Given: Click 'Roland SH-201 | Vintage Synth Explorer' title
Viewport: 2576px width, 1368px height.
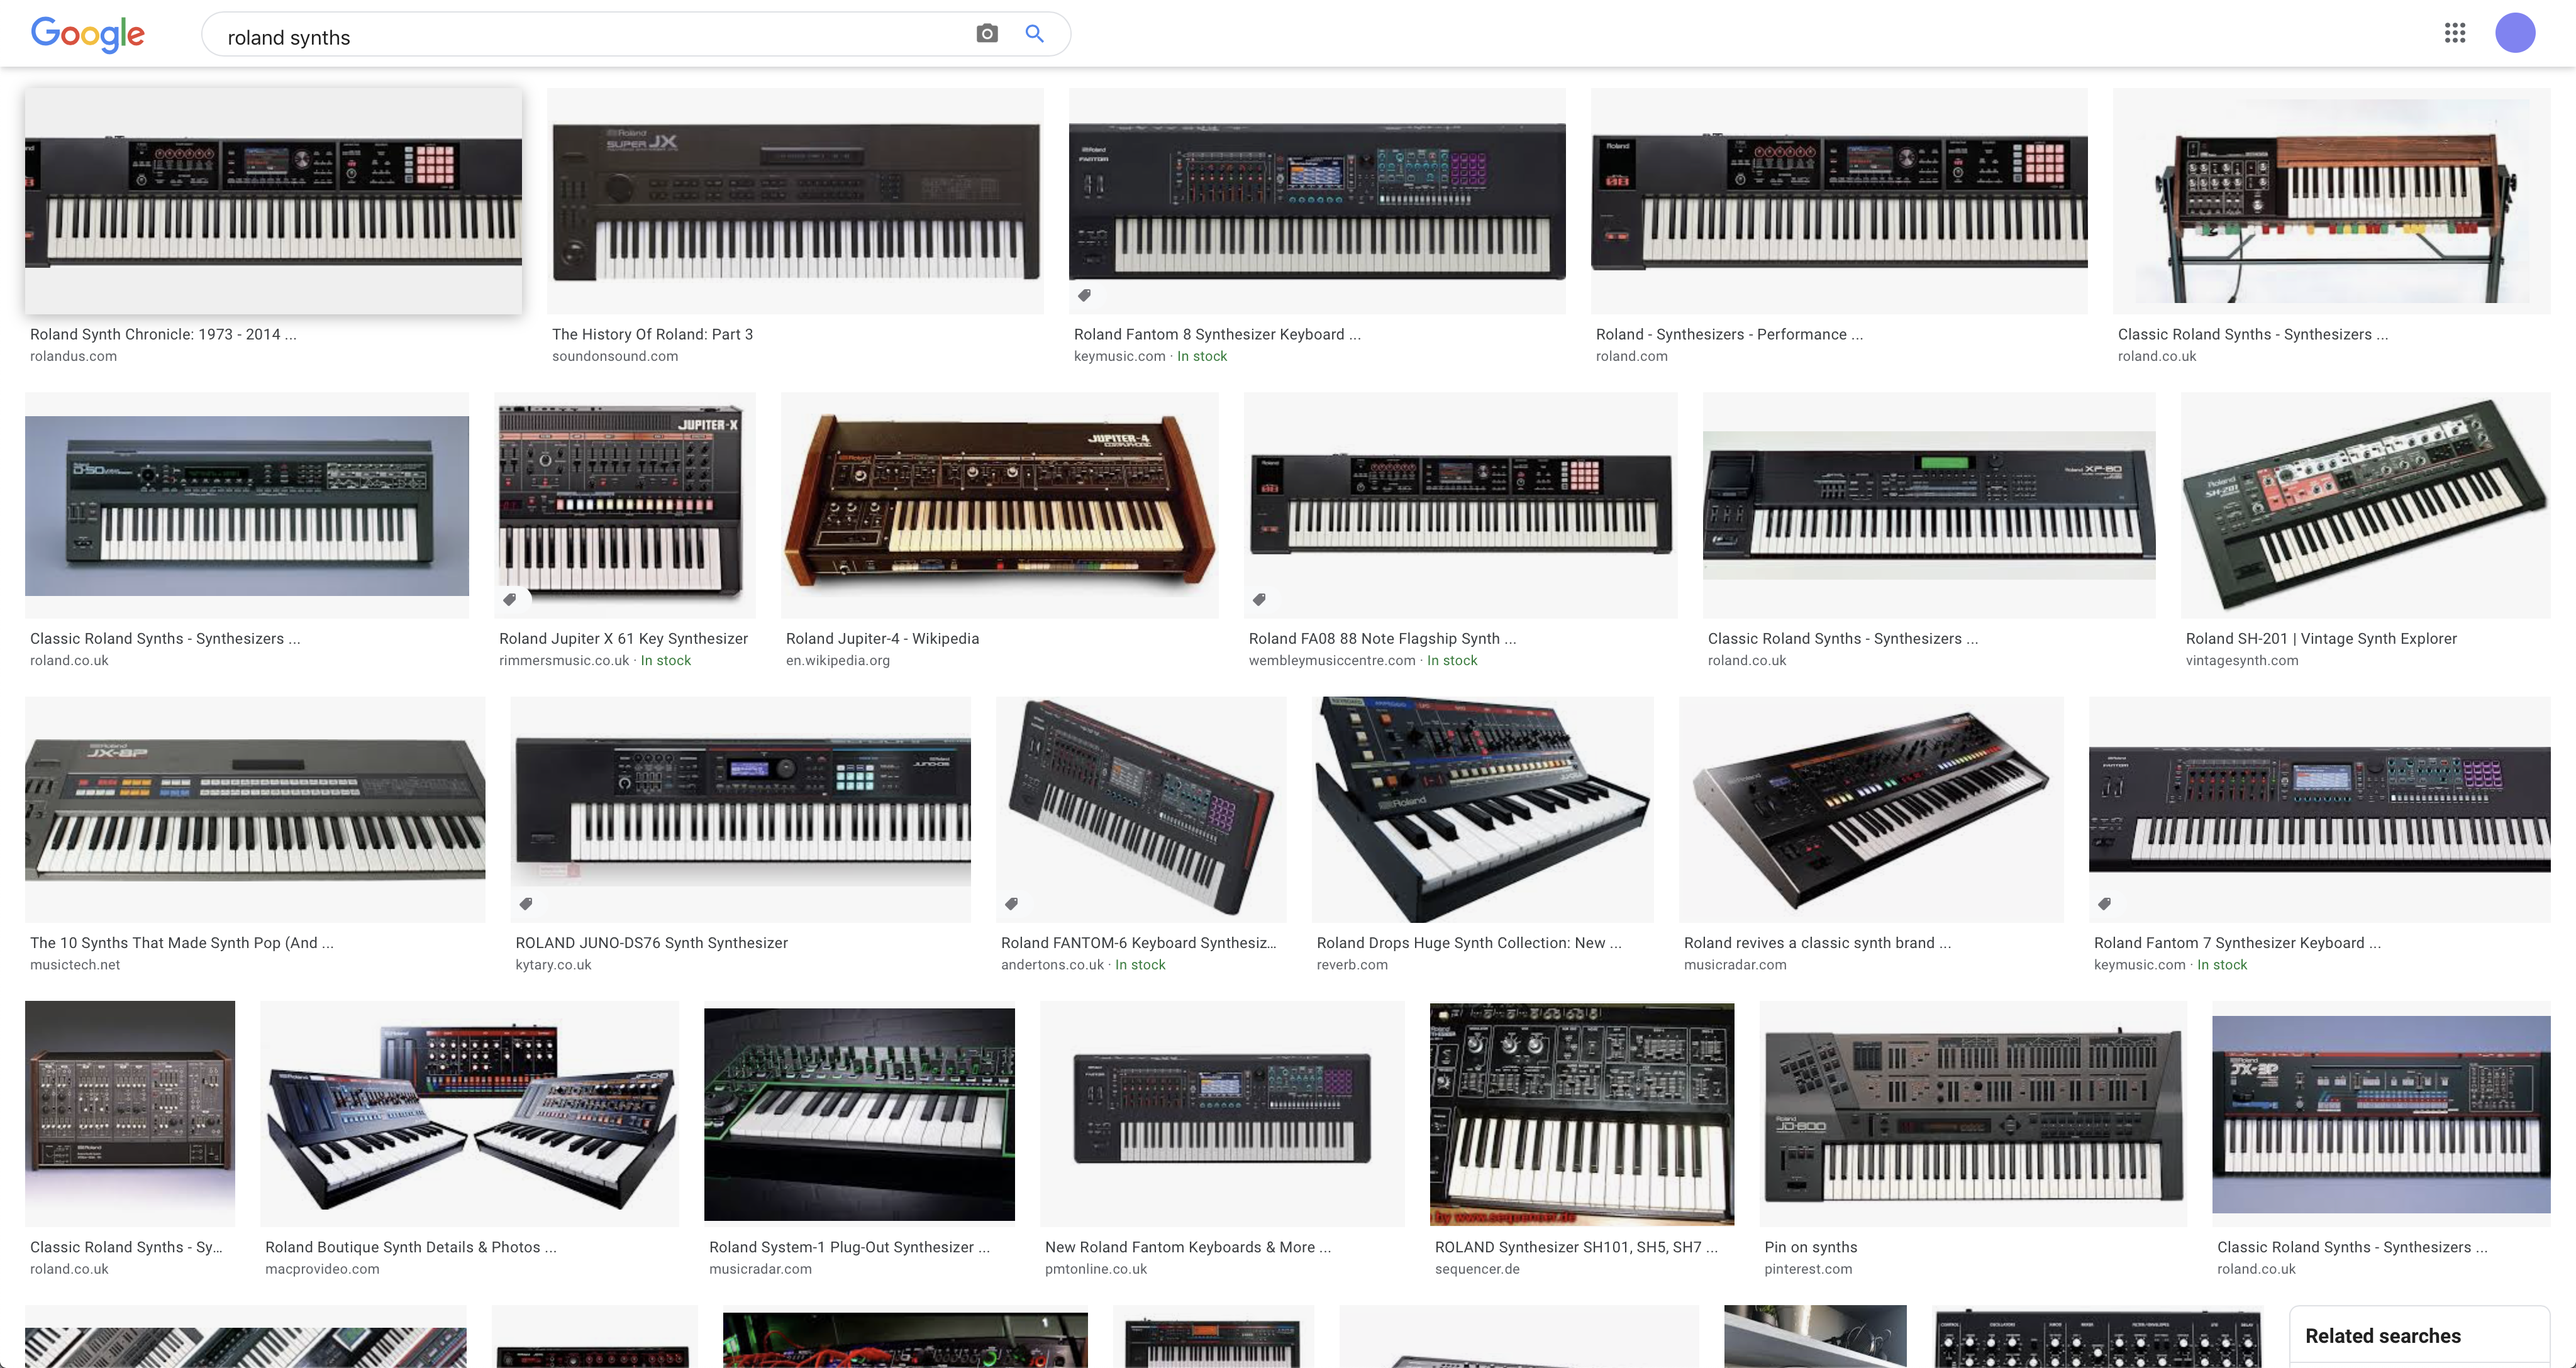Looking at the screenshot, I should [x=2321, y=638].
